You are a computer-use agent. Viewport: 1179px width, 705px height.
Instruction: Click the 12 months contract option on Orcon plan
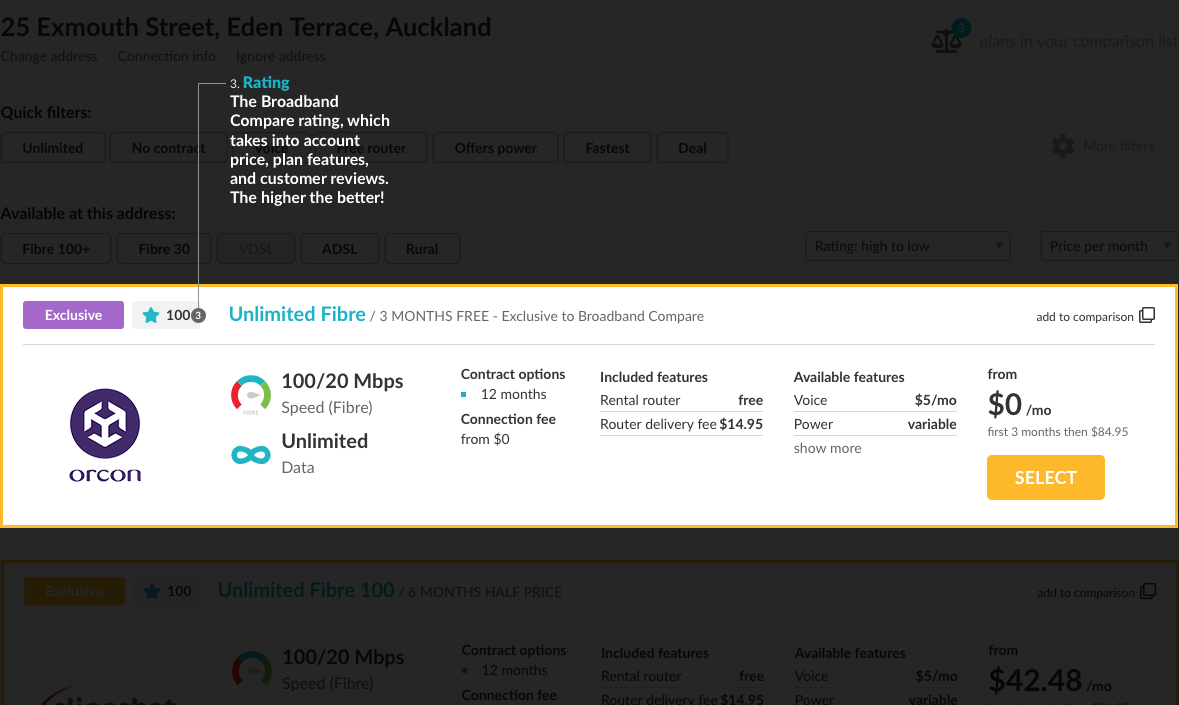513,394
